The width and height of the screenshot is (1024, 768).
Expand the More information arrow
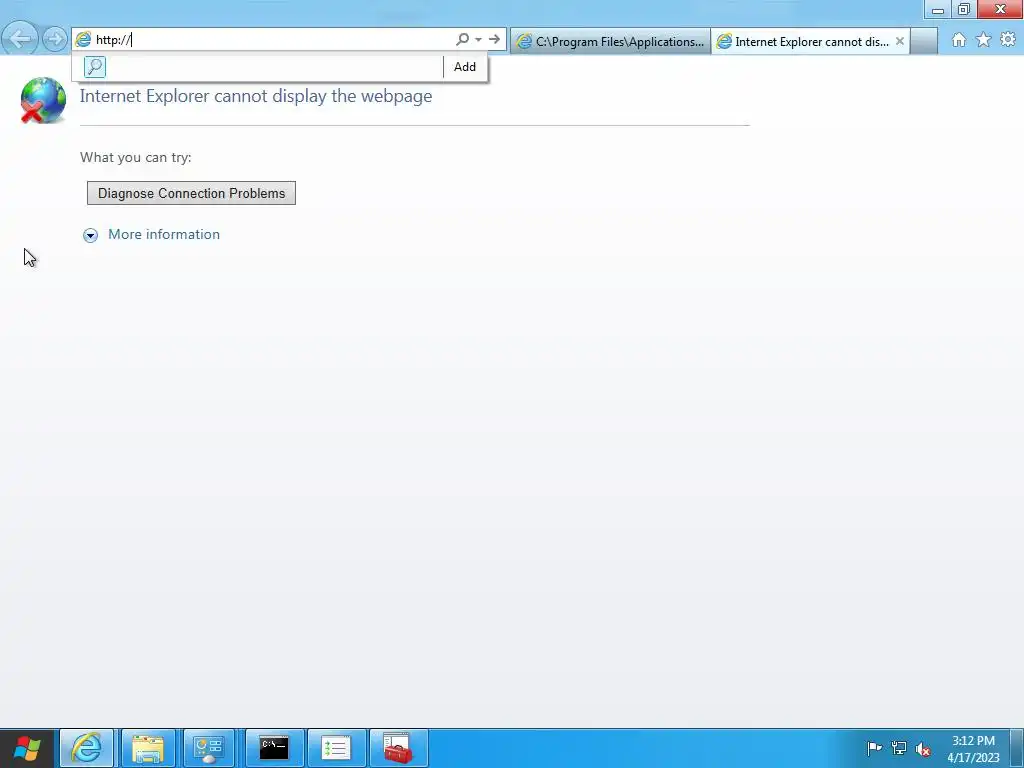pyautogui.click(x=90, y=235)
